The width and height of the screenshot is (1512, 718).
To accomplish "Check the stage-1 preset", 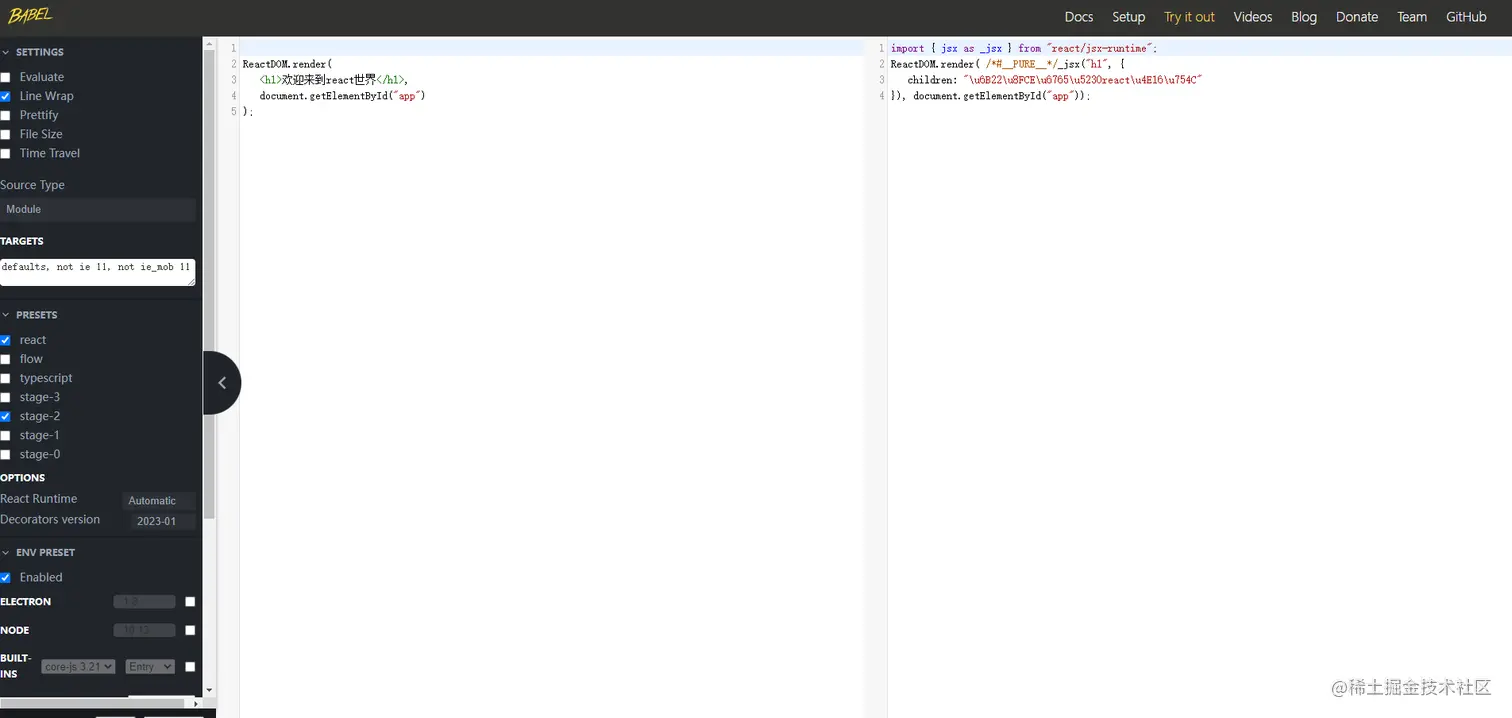I will click(x=6, y=435).
